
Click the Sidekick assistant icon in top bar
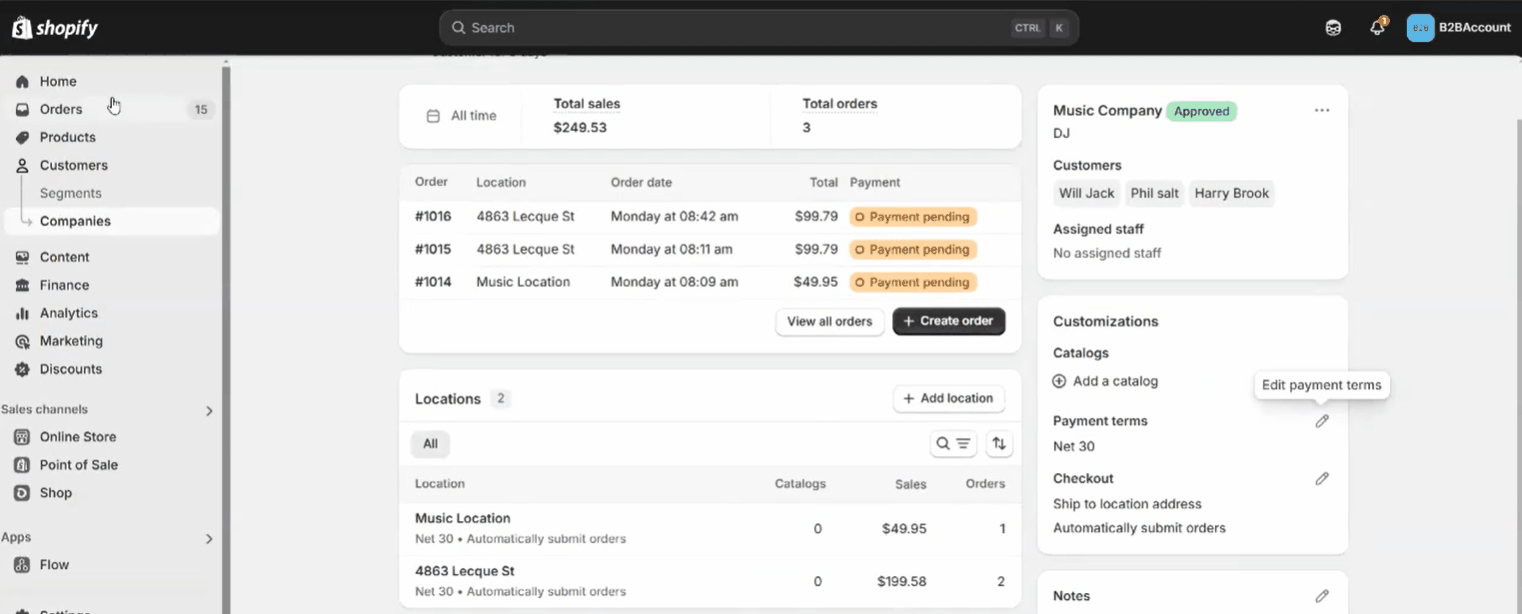pyautogui.click(x=1333, y=28)
